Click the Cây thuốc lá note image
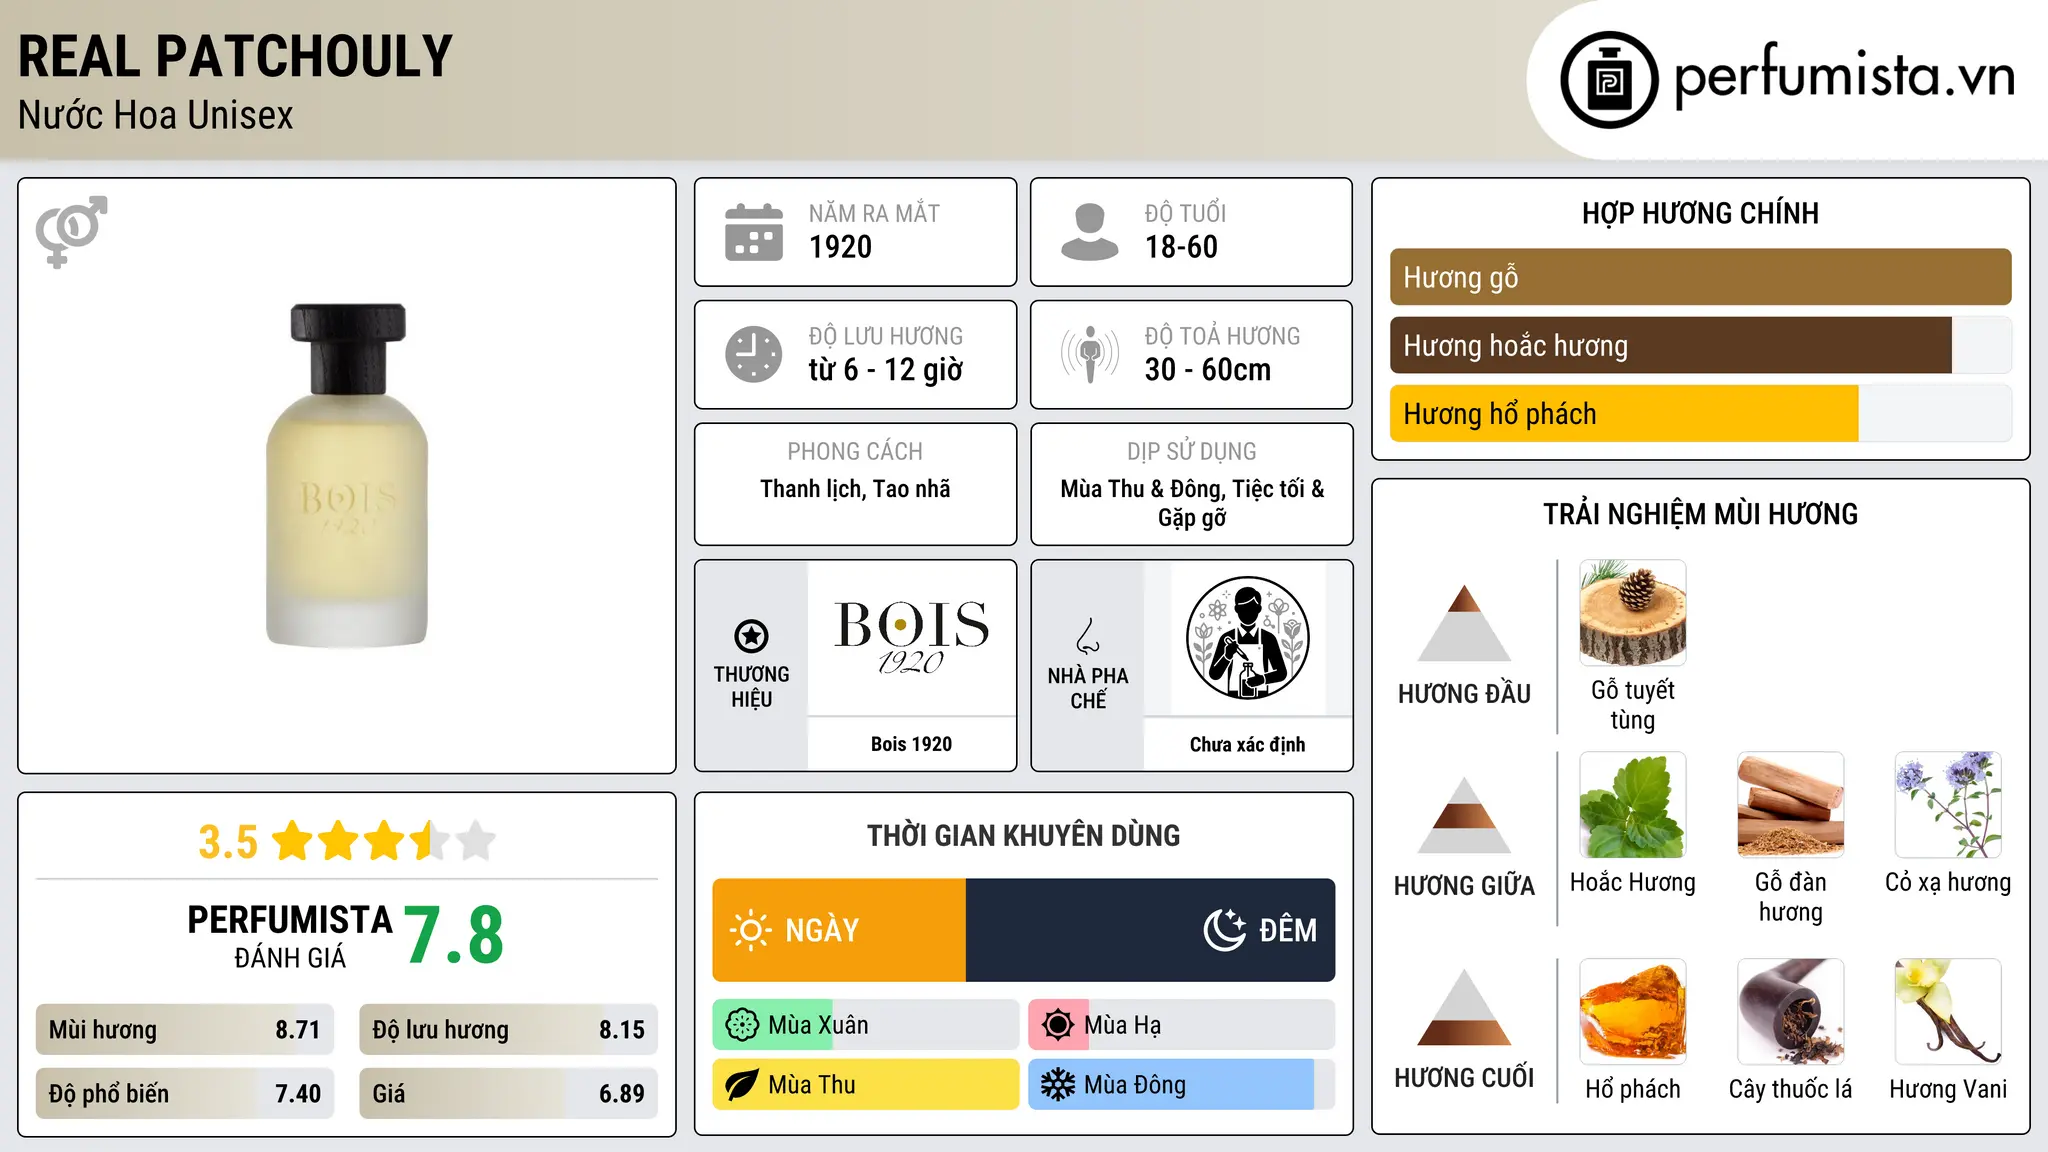Viewport: 2048px width, 1152px height. click(1791, 1012)
